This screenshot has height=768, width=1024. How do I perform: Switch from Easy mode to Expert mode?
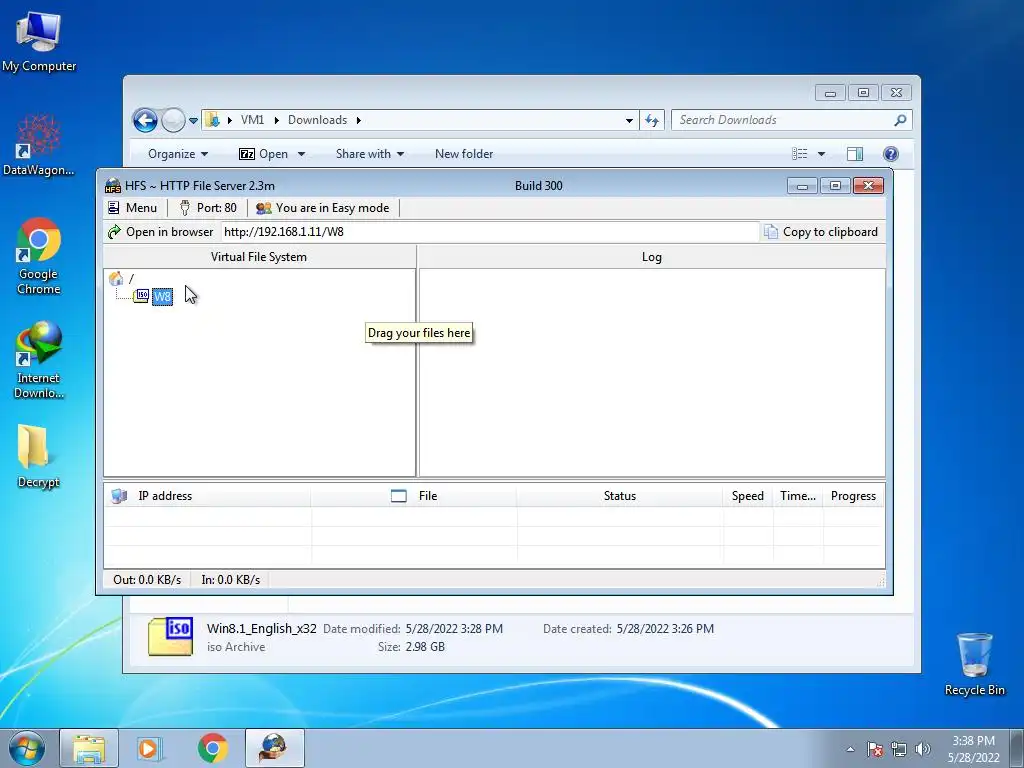[x=323, y=208]
